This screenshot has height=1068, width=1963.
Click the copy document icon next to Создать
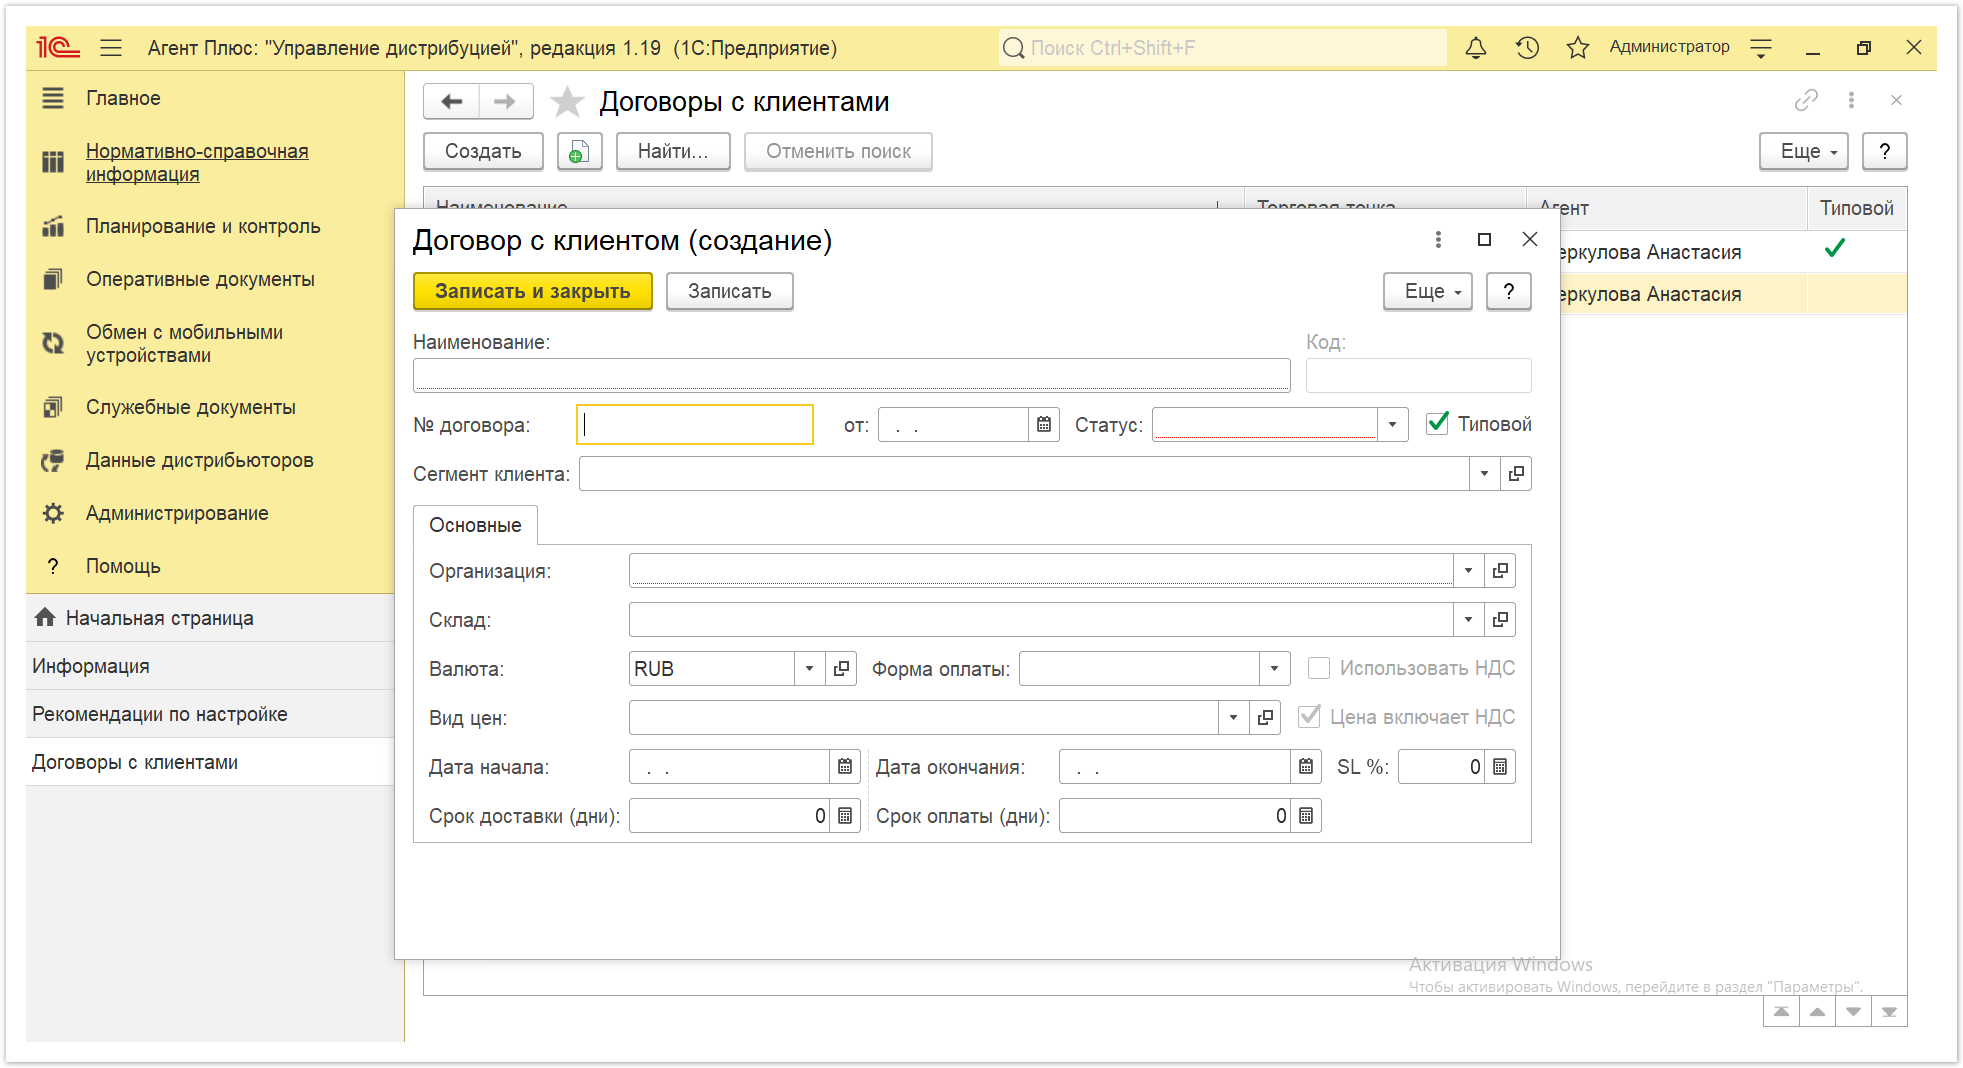pyautogui.click(x=579, y=152)
